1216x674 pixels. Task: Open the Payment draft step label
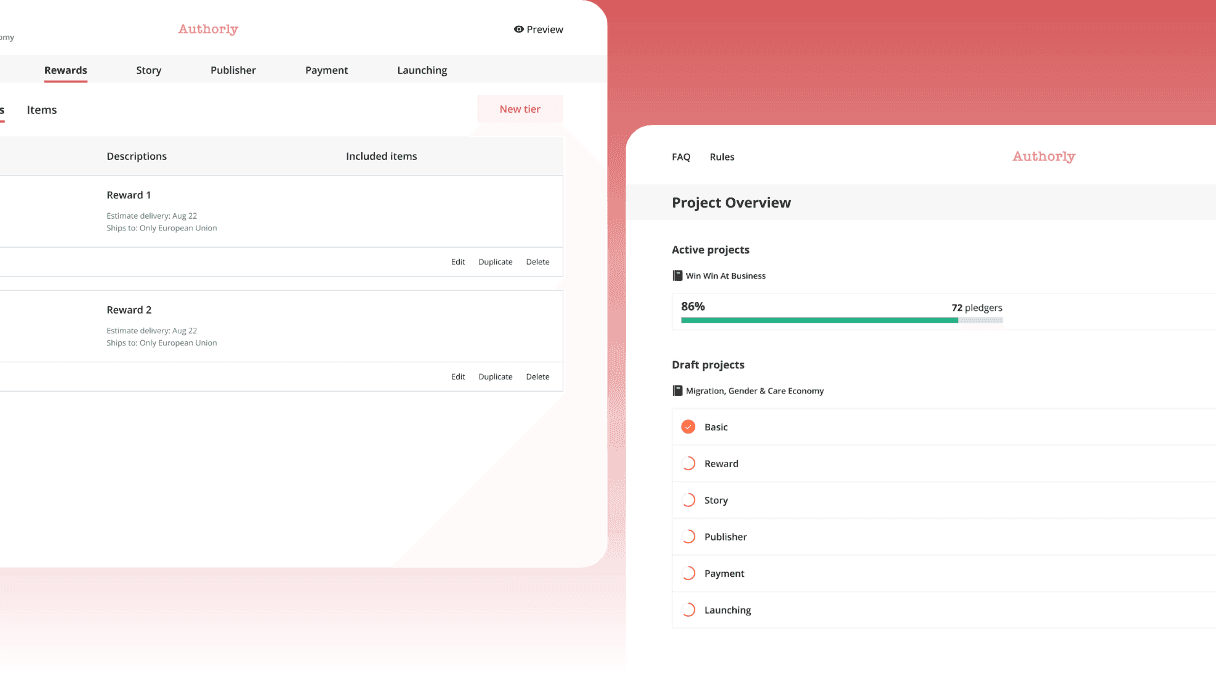pos(724,574)
